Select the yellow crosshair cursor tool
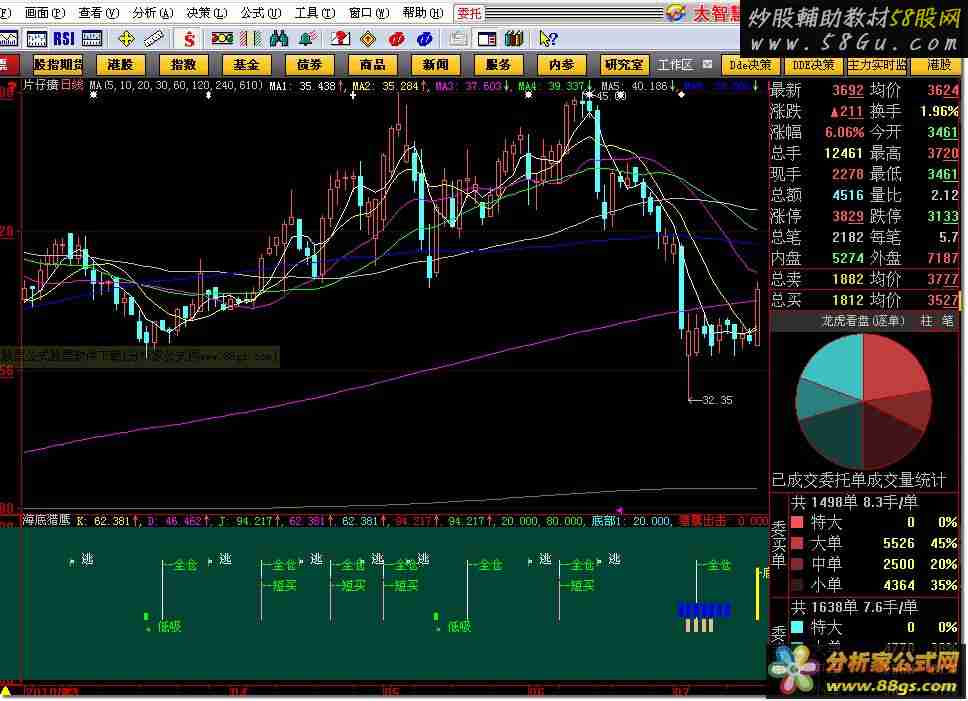The height and width of the screenshot is (701, 968). [x=126, y=38]
